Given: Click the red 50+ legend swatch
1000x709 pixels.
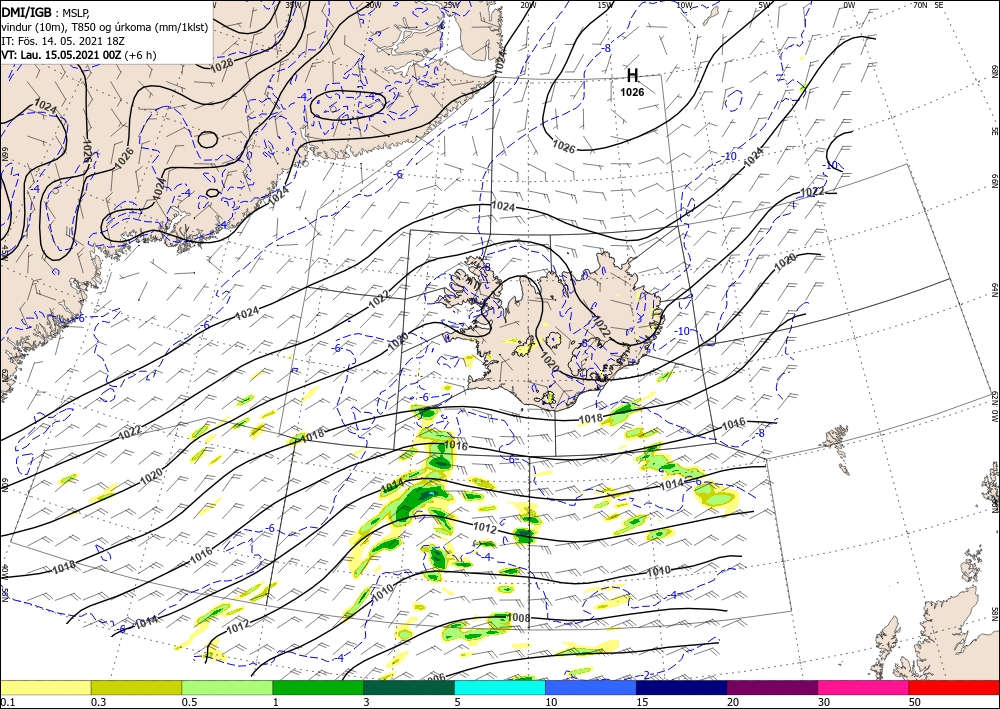Looking at the screenshot, I should [954, 687].
